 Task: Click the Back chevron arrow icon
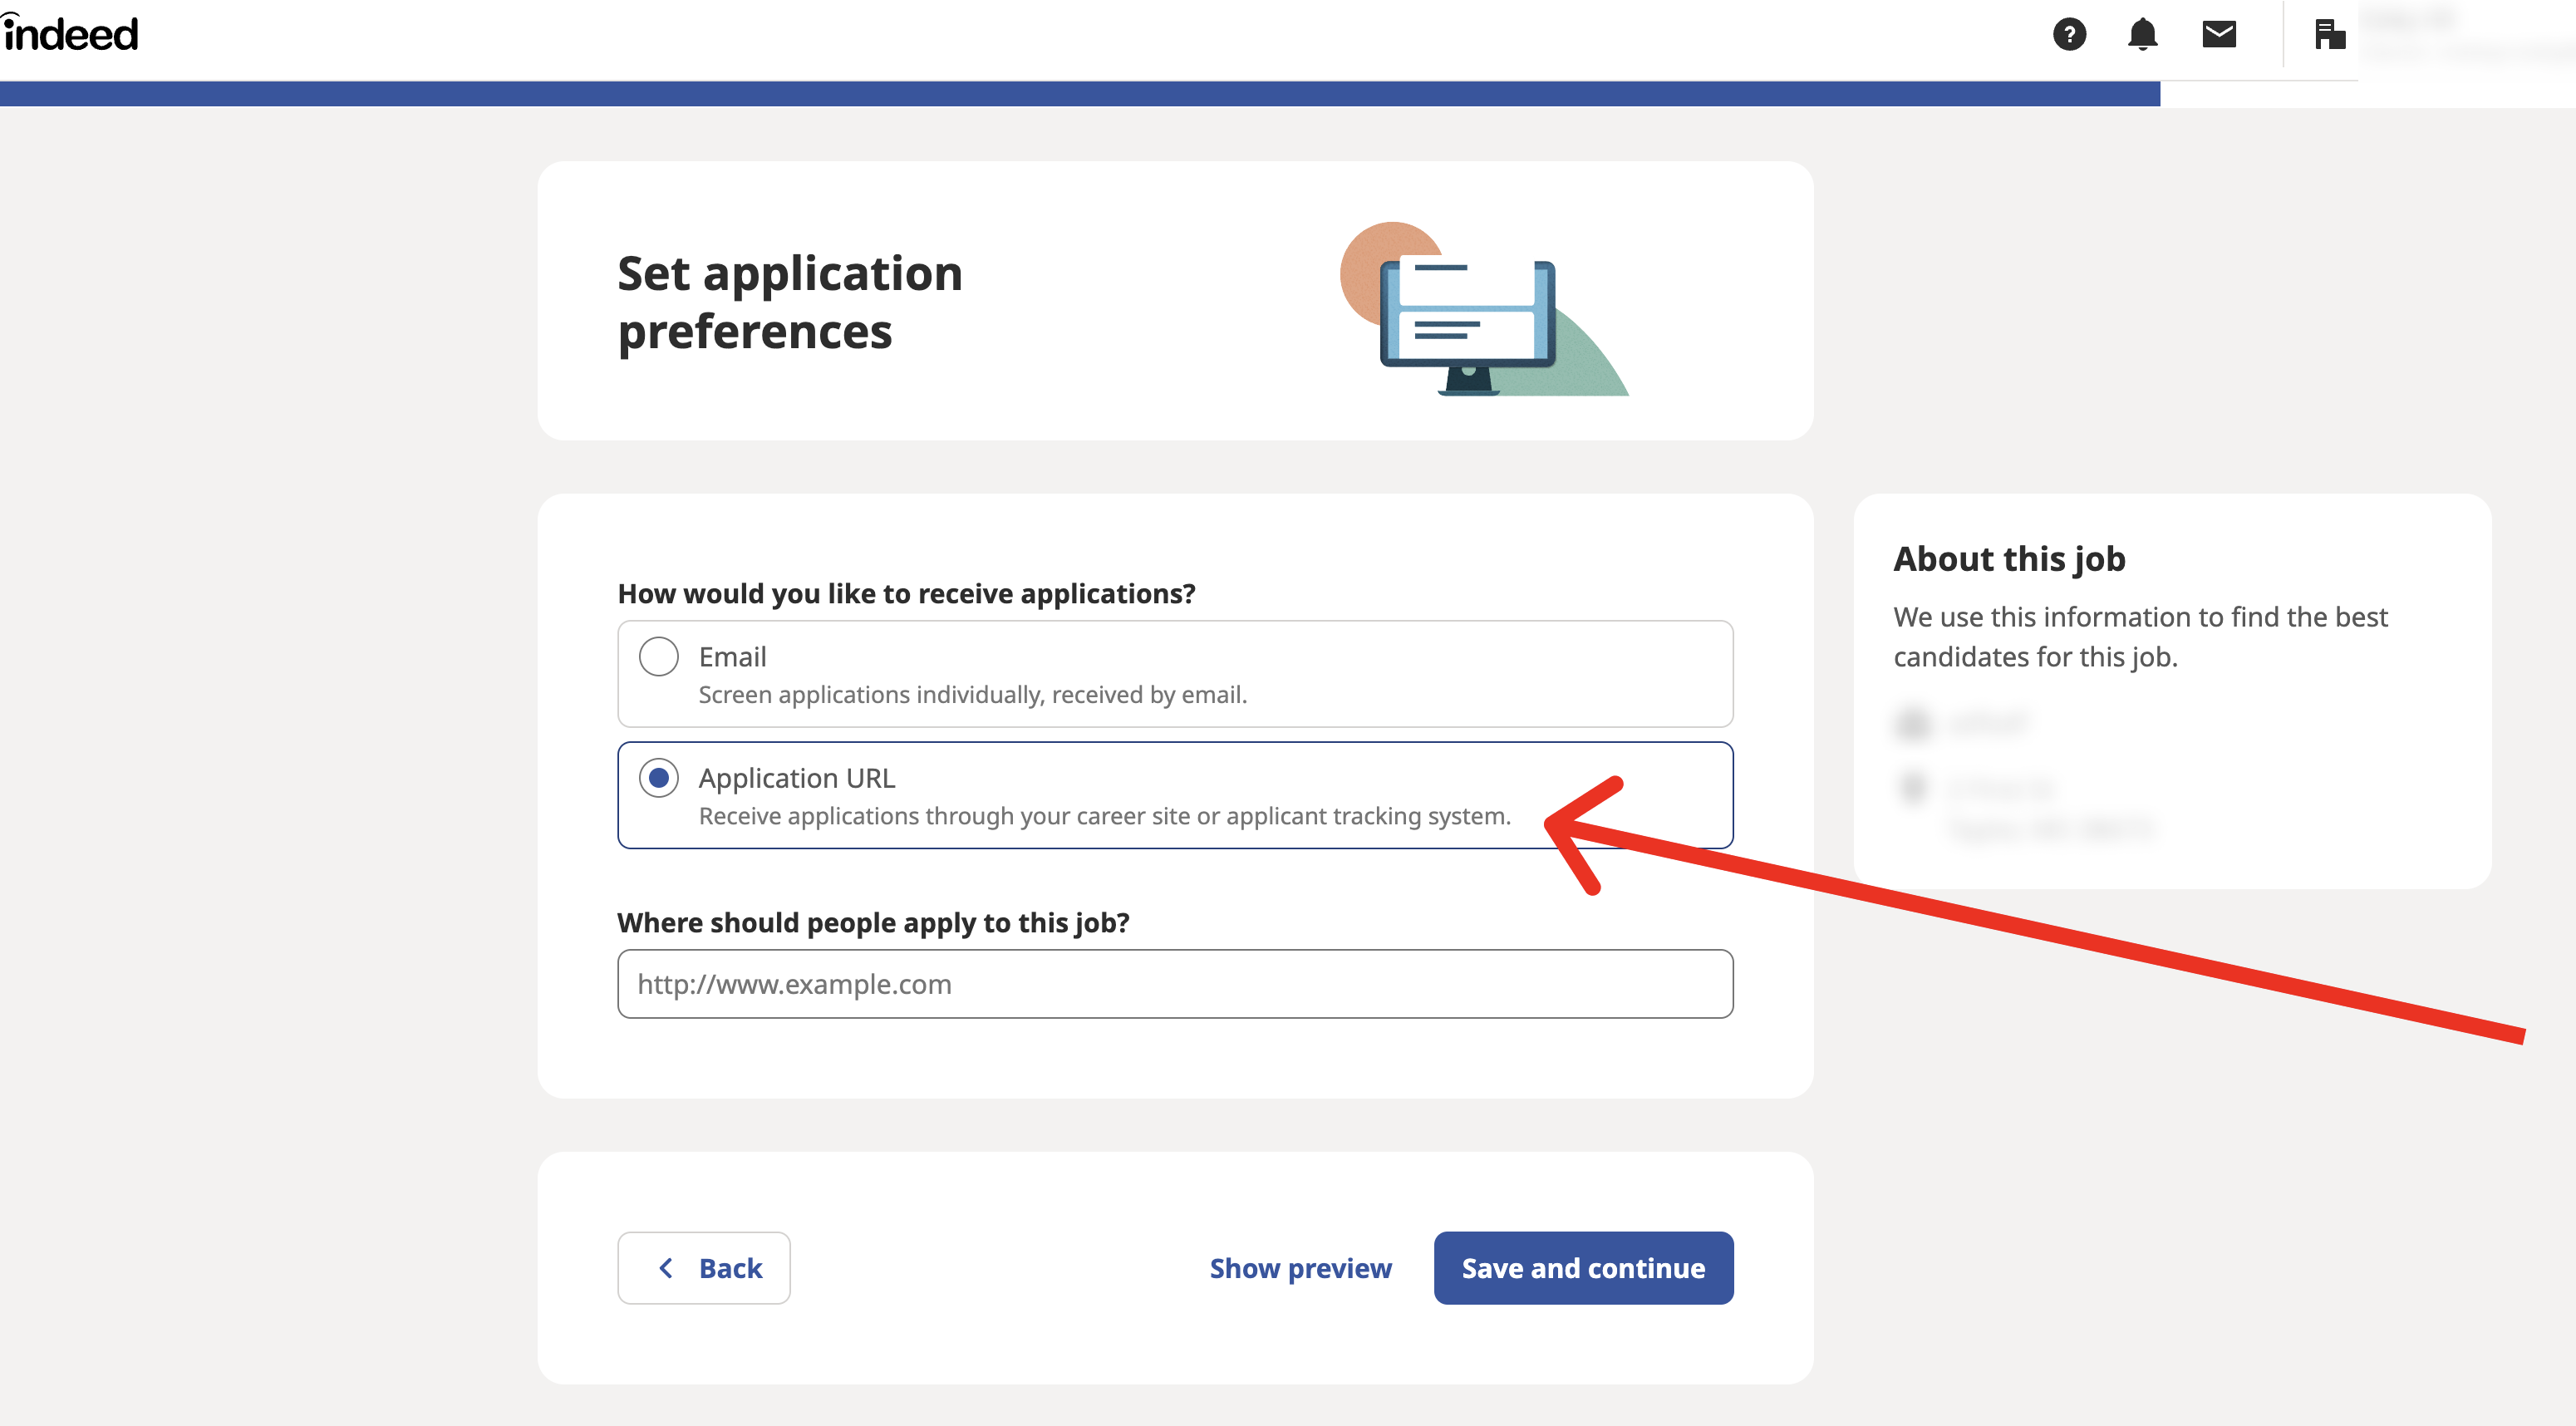click(x=666, y=1268)
